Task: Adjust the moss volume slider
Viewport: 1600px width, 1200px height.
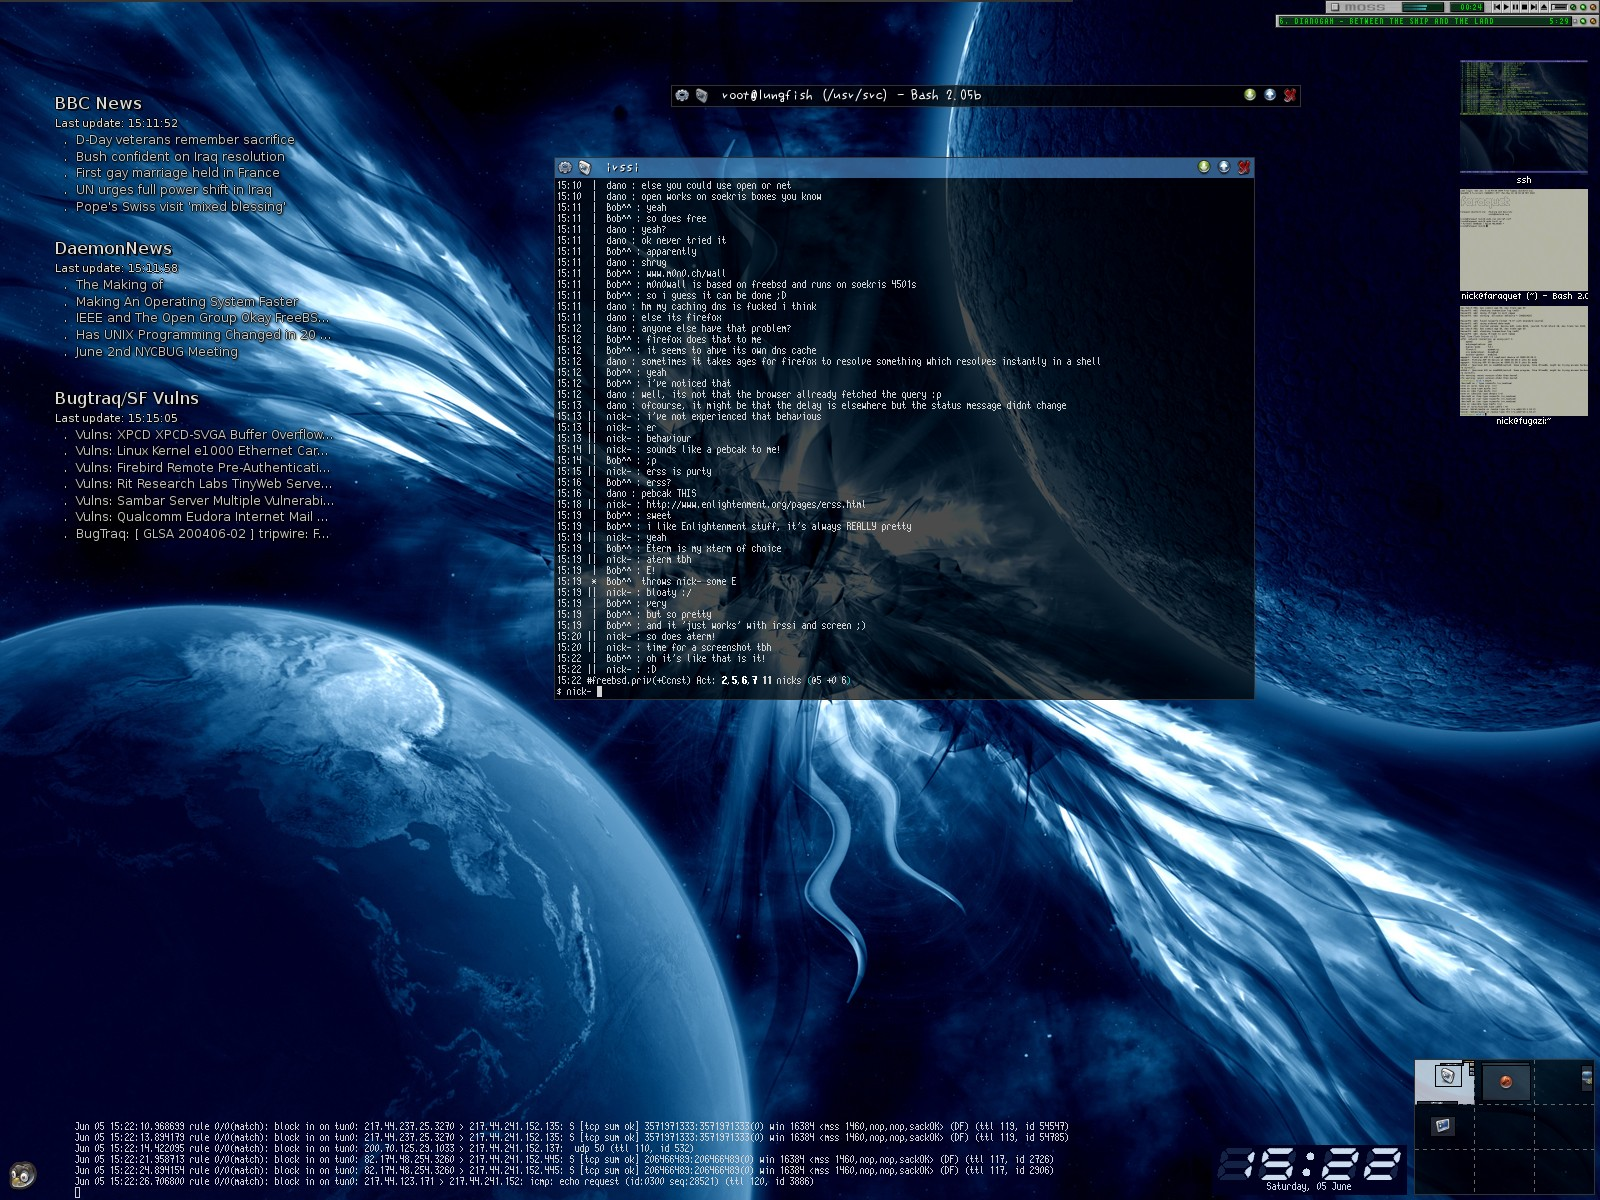Action: [x=1558, y=7]
